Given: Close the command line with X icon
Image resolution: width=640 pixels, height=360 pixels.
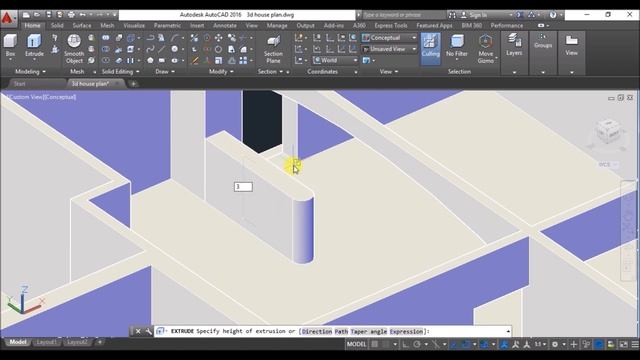Looking at the screenshot, I should tap(138, 331).
